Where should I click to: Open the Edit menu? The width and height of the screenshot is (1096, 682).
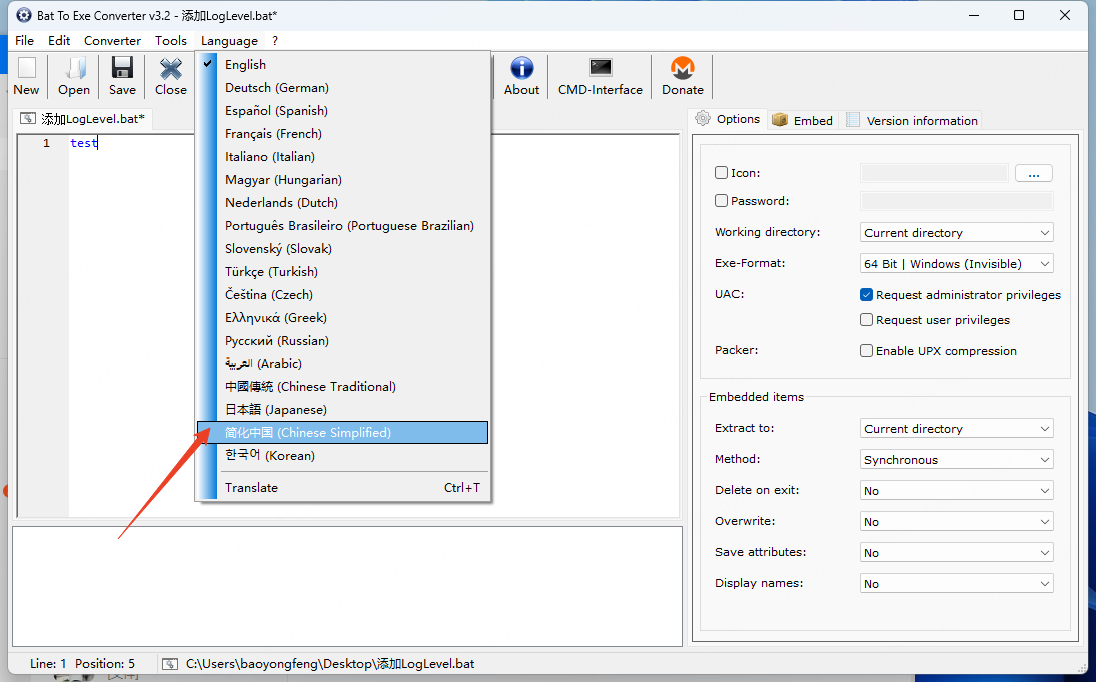tap(59, 41)
